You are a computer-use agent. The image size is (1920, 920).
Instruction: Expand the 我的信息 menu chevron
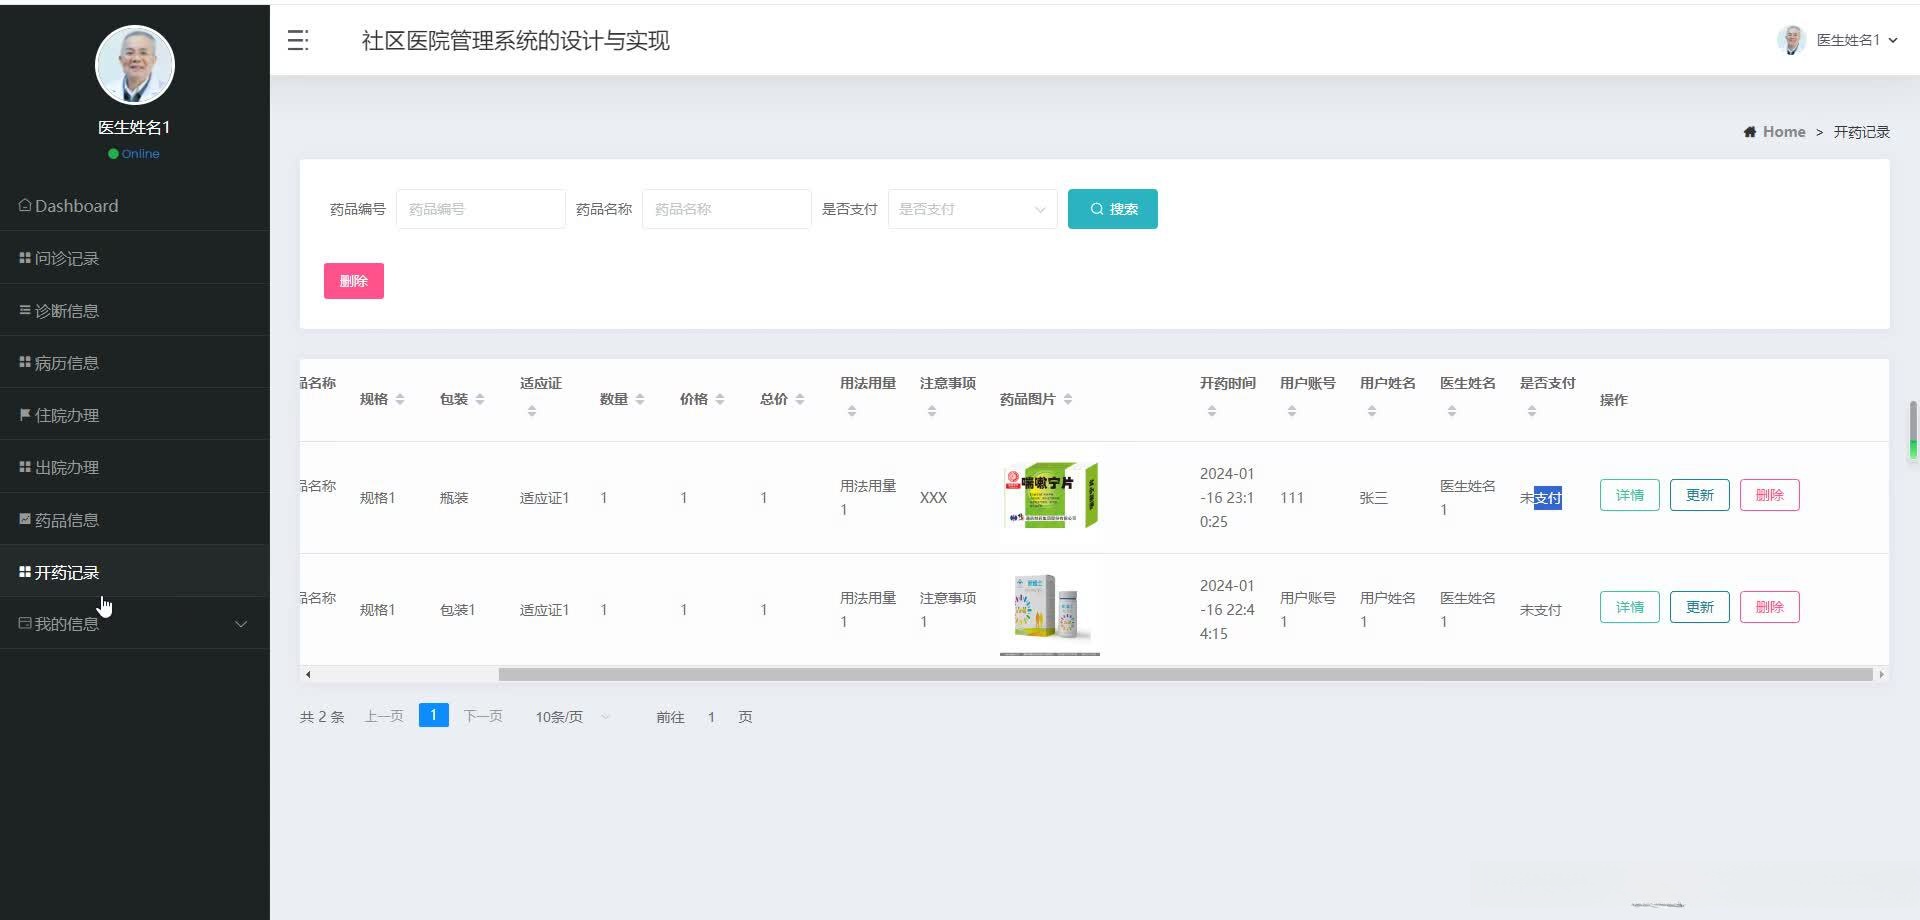point(240,623)
